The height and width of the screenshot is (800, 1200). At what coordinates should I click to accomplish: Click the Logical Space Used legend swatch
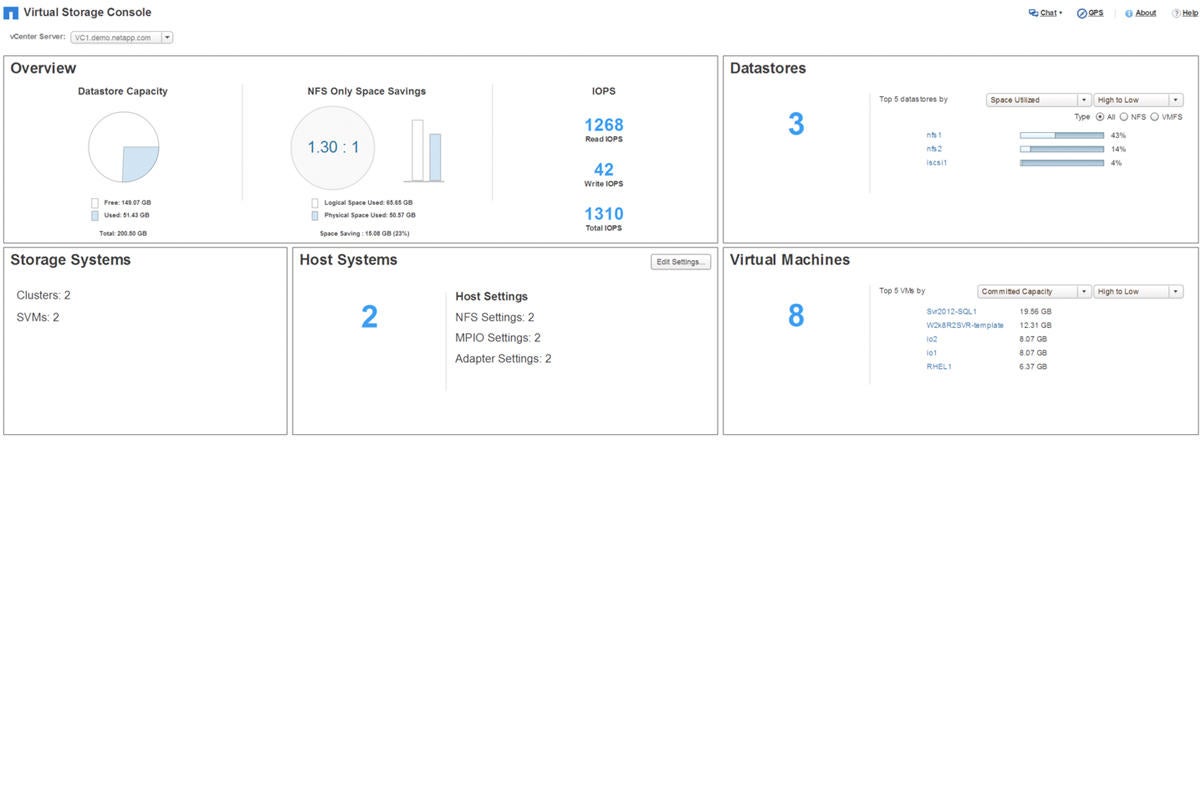315,203
